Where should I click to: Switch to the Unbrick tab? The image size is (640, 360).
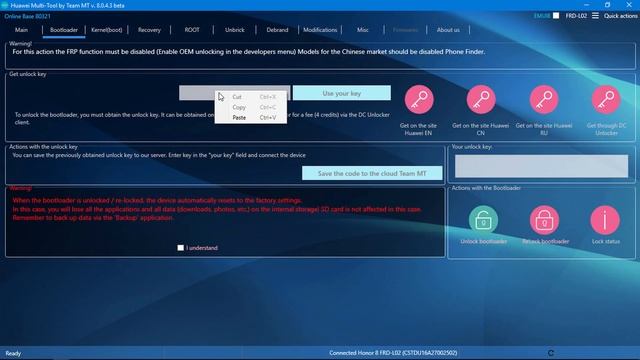click(x=235, y=30)
